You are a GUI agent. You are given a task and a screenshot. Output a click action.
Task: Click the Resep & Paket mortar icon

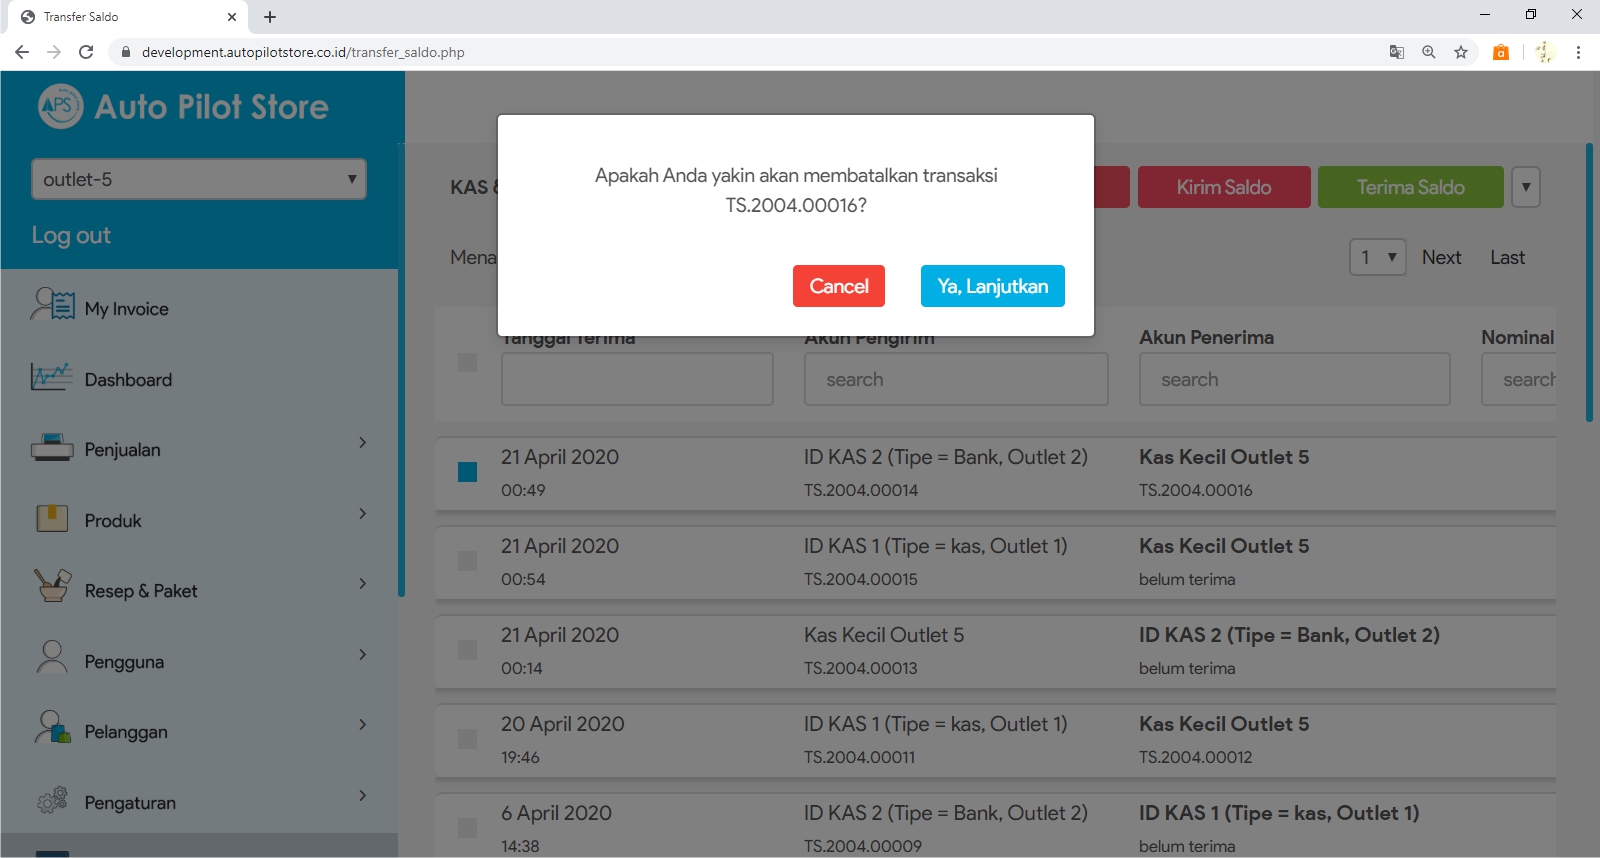pyautogui.click(x=53, y=586)
